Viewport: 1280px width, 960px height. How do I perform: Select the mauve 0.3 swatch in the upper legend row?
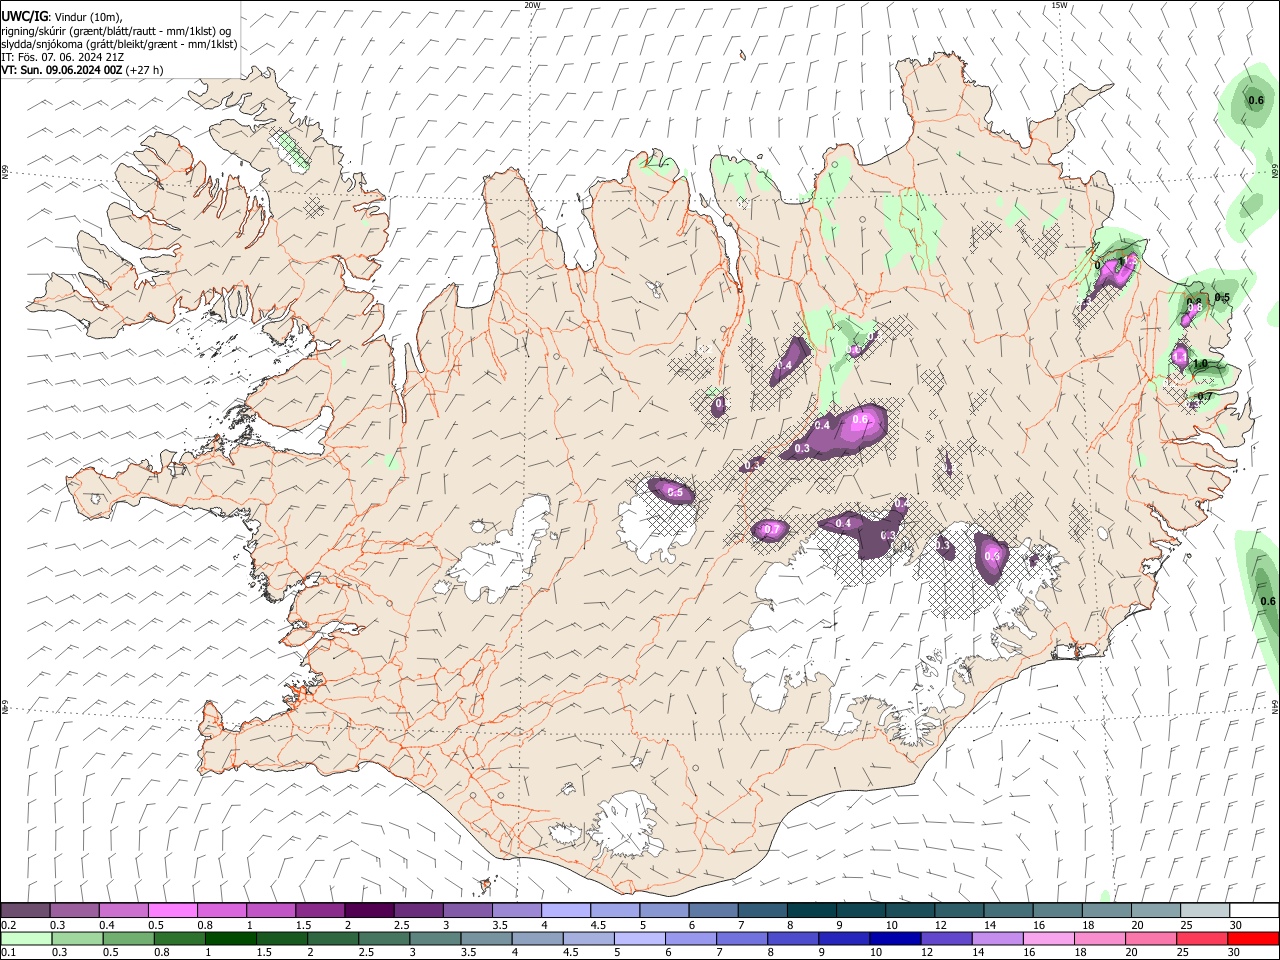pyautogui.click(x=75, y=911)
